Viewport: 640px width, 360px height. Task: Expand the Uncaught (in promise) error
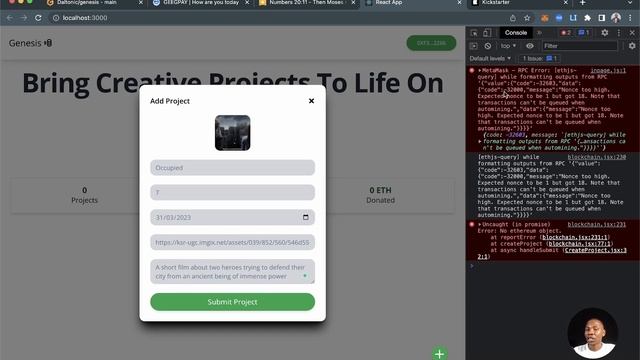tap(480, 224)
